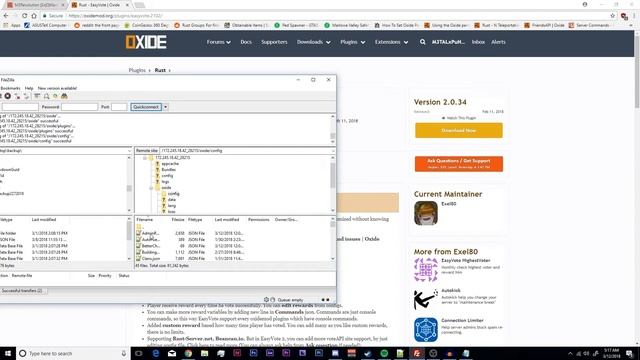Open Chrome from the taskbar
The width and height of the screenshot is (640, 360).
click(x=188, y=353)
